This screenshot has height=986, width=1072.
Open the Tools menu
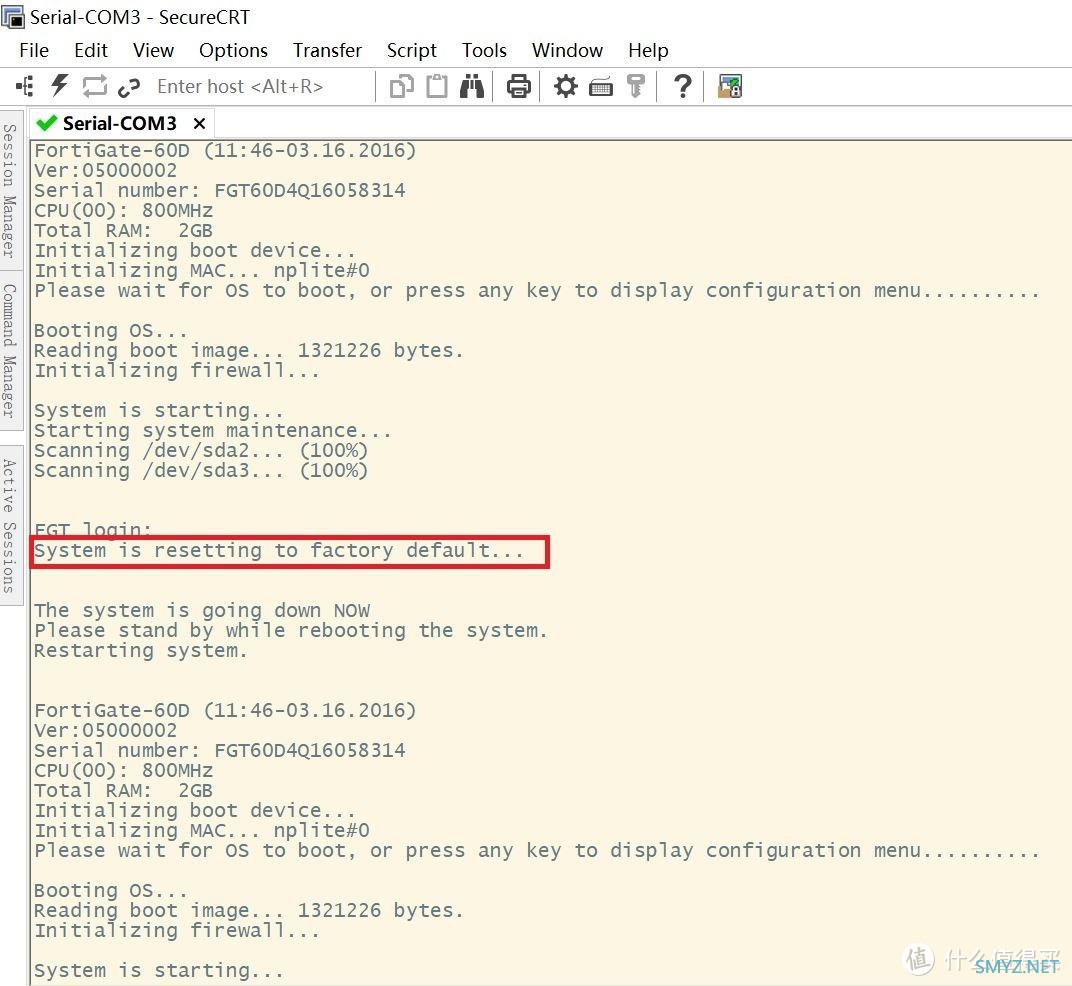click(484, 51)
